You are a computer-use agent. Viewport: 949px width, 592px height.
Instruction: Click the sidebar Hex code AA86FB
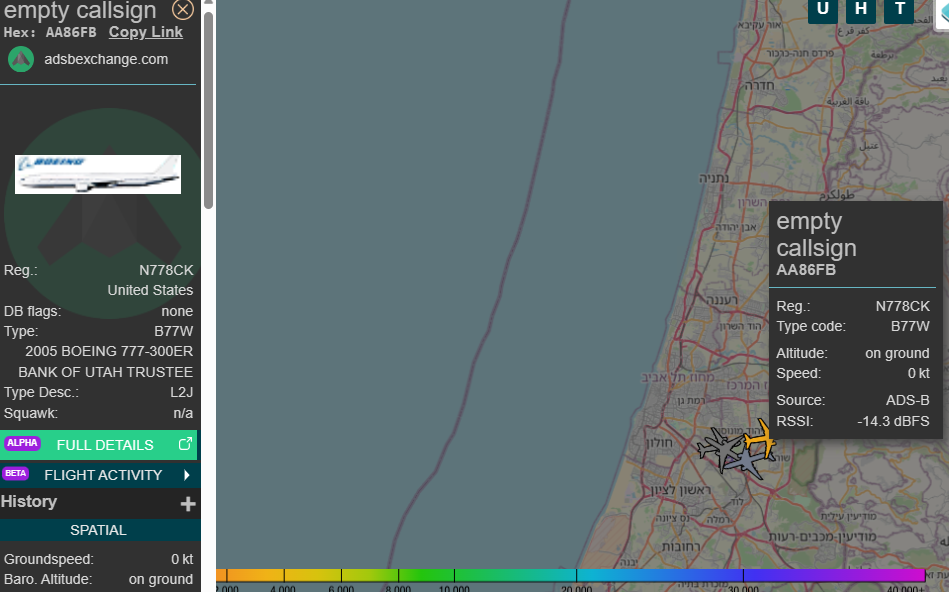71,33
